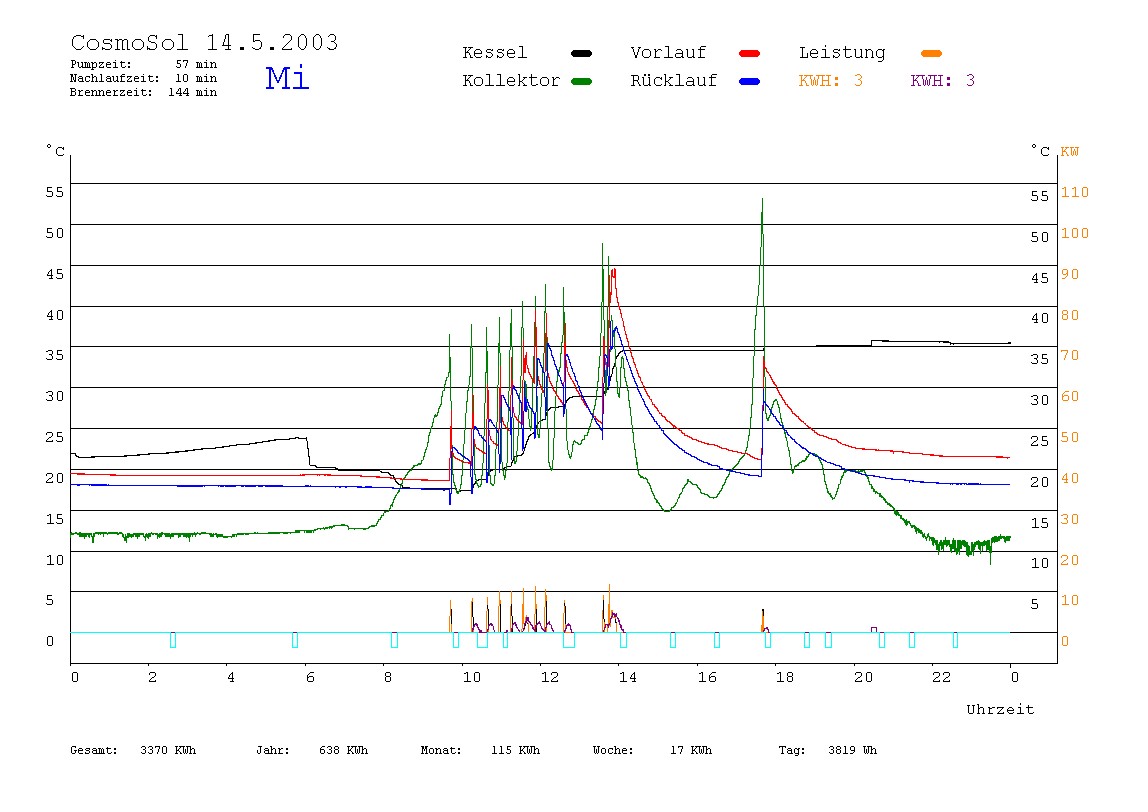Click the CosmoSol 14.5.2003 title
This screenshot has height=812, width=1148.
pos(204,42)
